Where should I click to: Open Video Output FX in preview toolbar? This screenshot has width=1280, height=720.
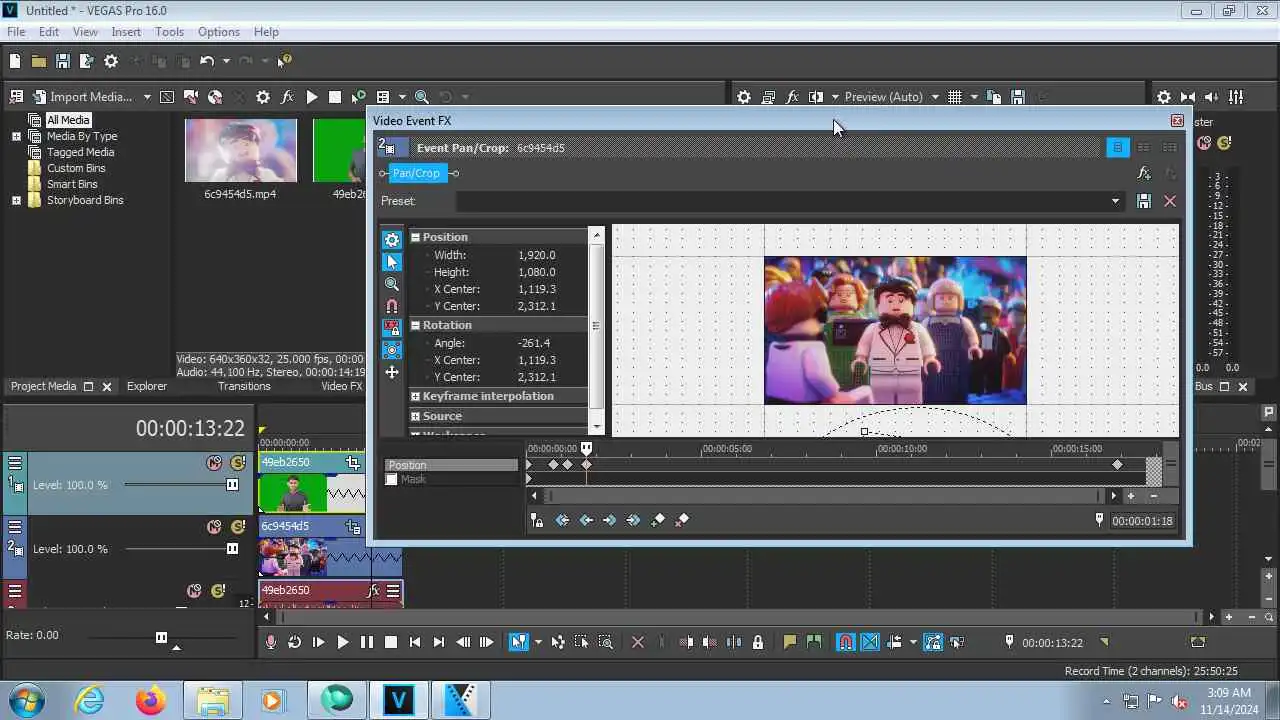[792, 97]
